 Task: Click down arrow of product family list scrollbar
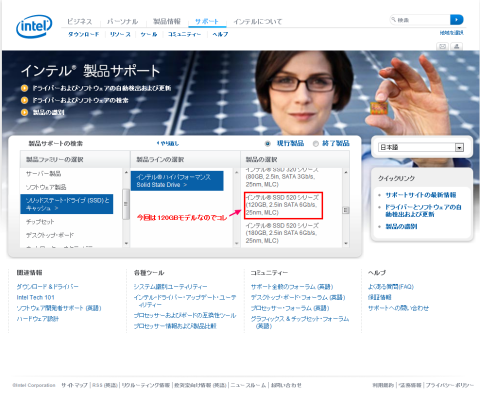pos(126,243)
